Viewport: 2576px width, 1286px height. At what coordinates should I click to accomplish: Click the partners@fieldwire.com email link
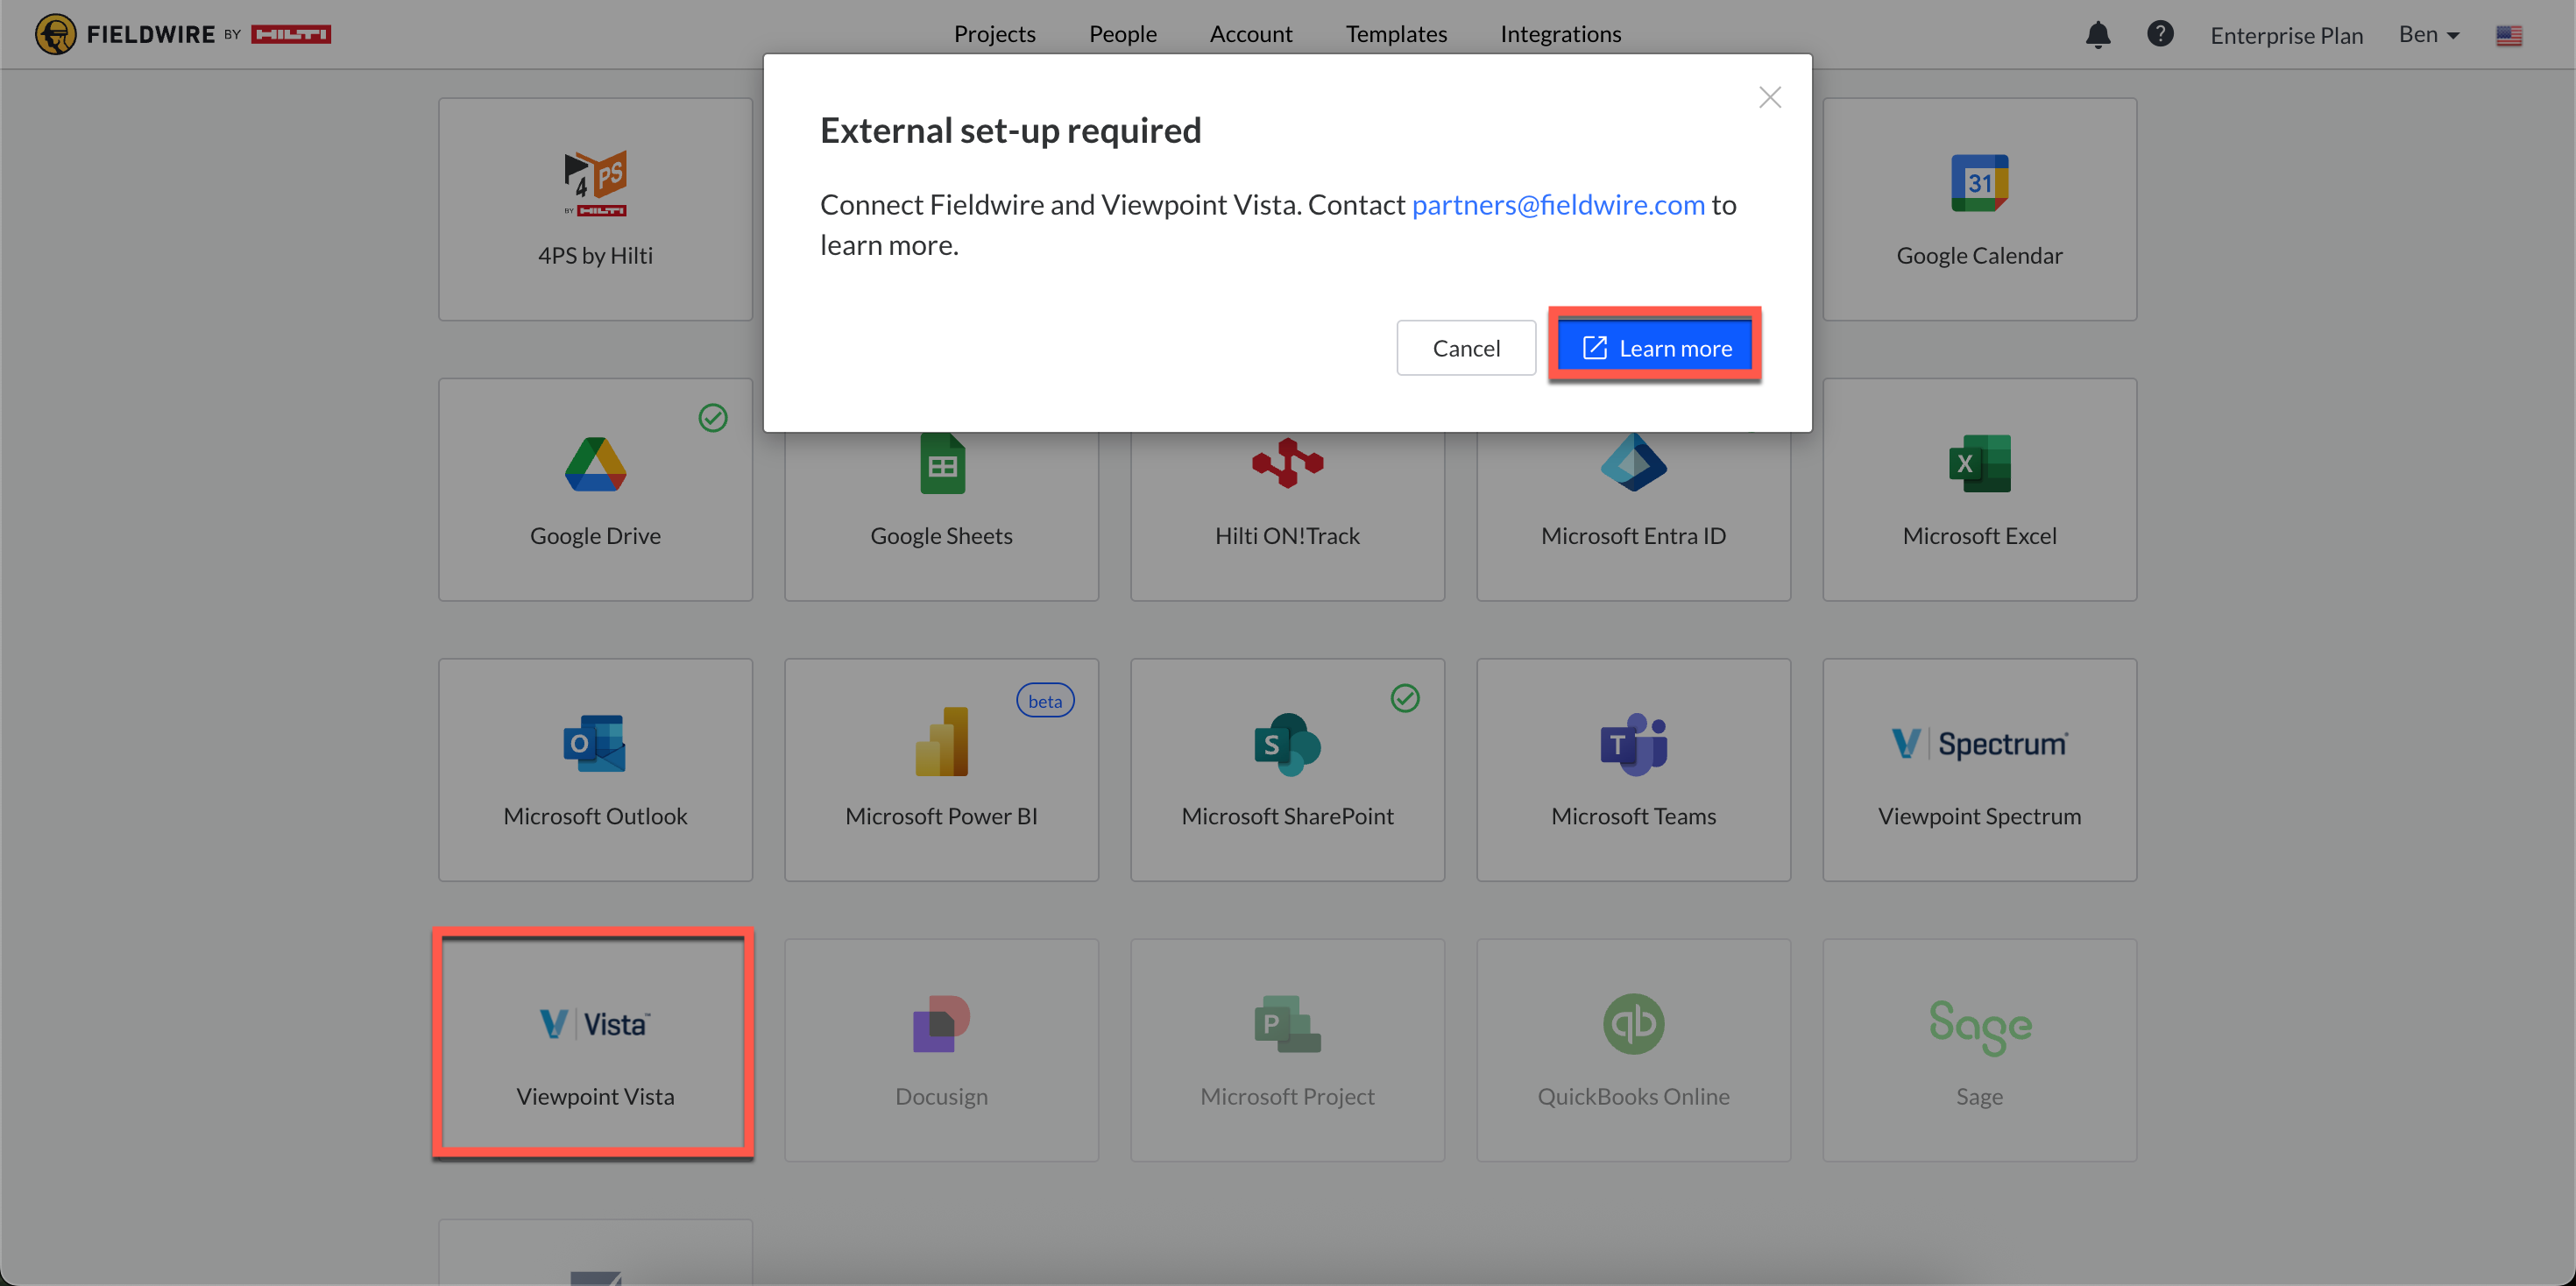tap(1557, 204)
